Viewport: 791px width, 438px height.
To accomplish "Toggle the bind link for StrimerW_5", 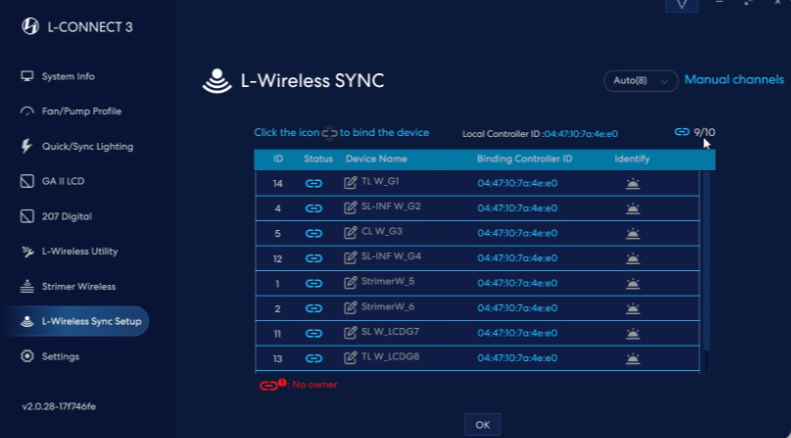I will 314,284.
